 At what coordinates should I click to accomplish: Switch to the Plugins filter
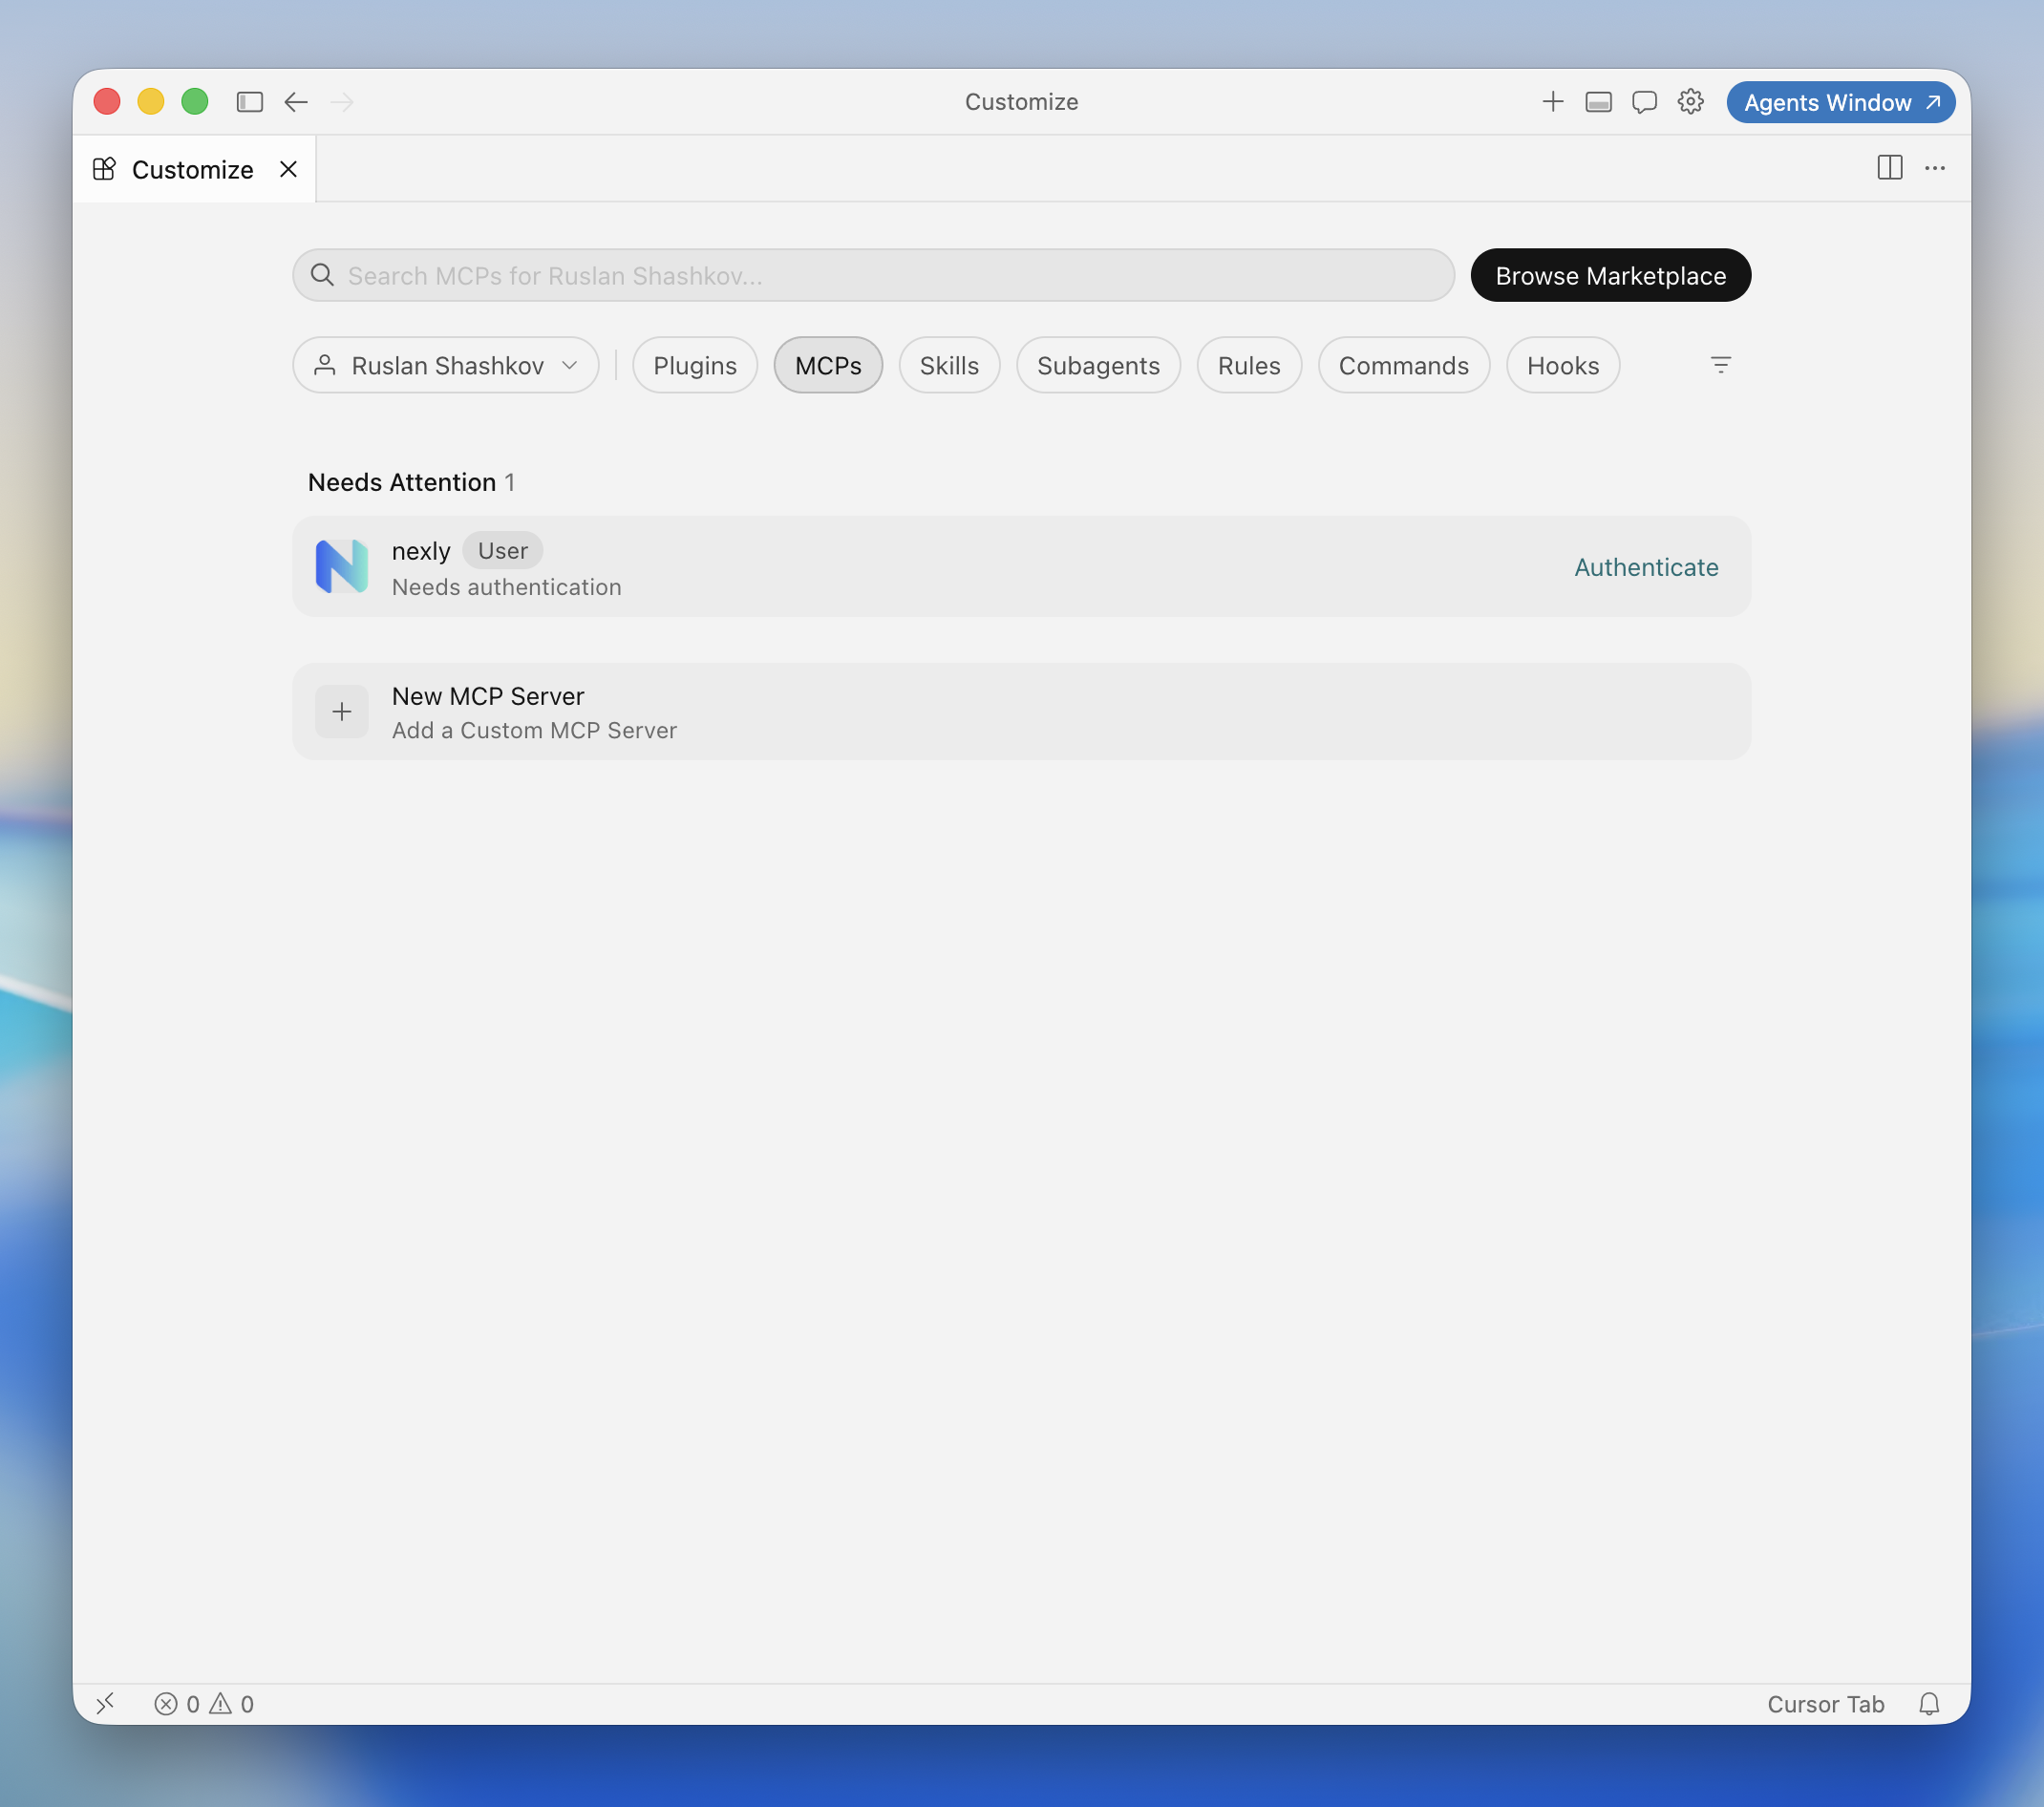(695, 365)
